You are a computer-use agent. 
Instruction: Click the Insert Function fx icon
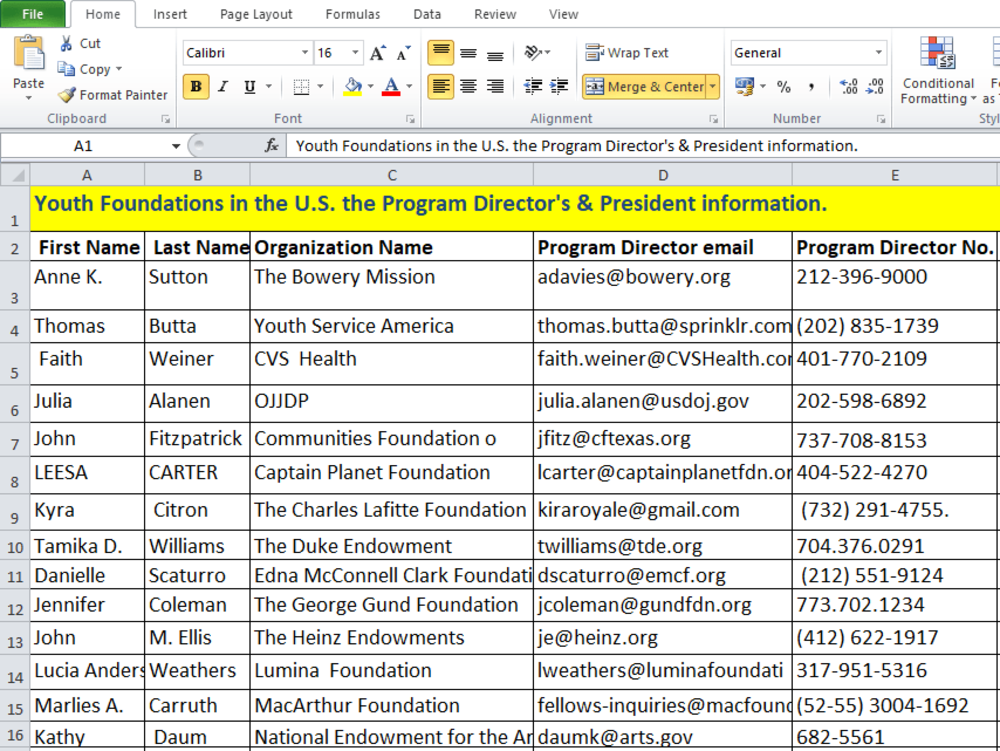[272, 146]
